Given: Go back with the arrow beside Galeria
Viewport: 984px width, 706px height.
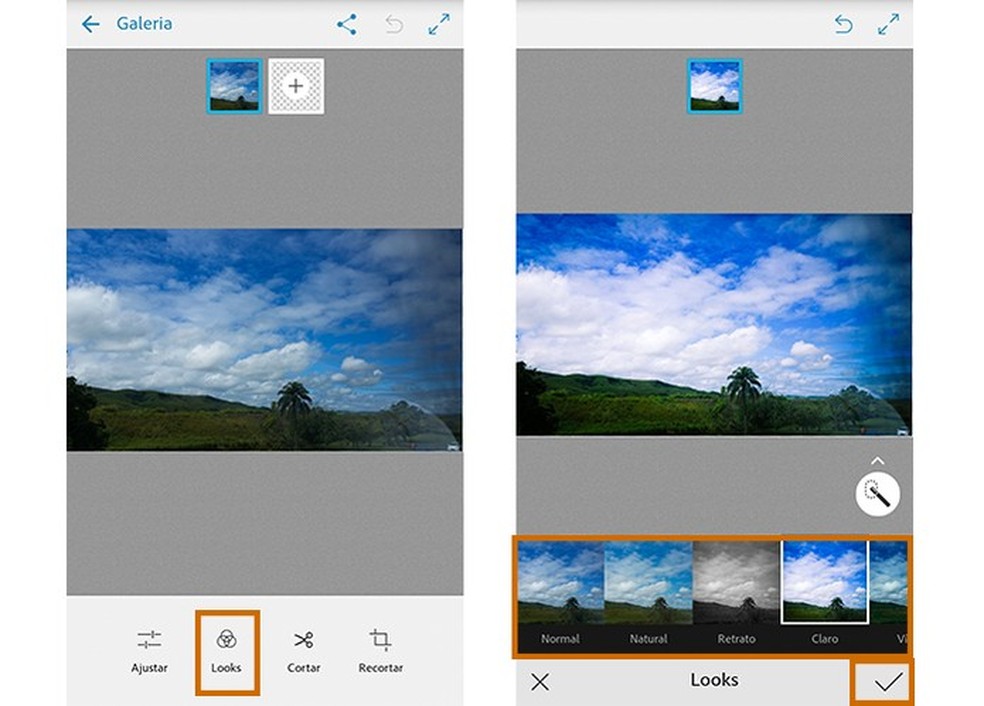Looking at the screenshot, I should coord(91,24).
